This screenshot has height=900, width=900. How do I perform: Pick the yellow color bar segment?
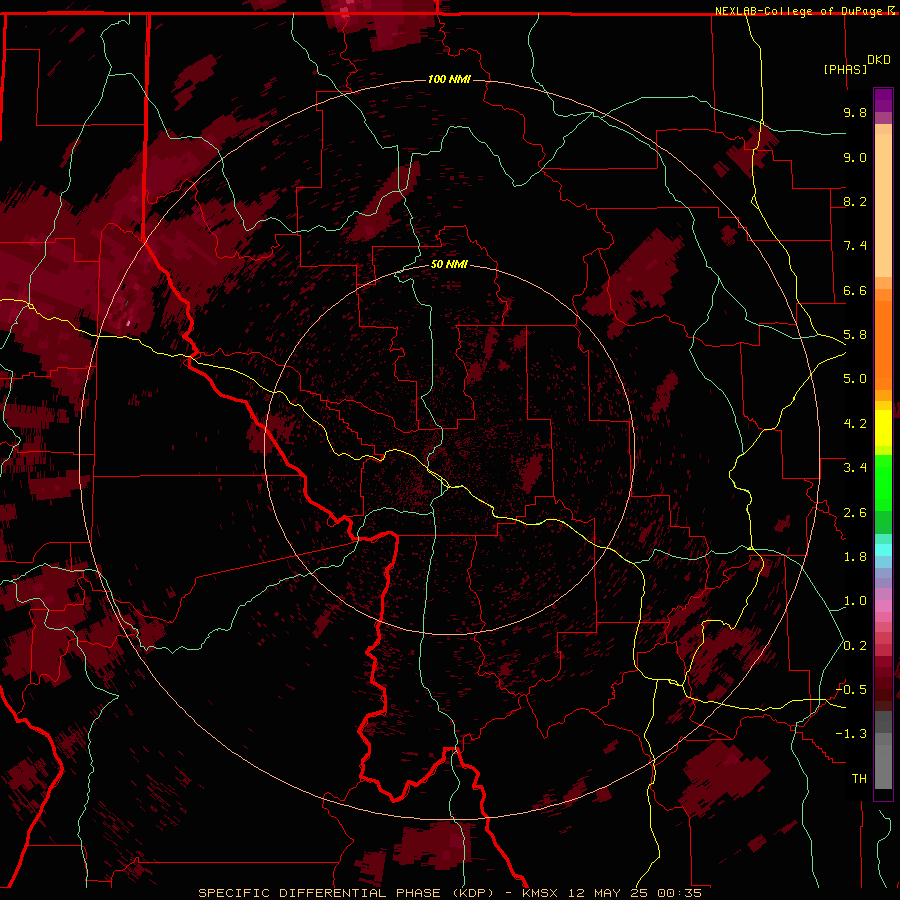(883, 428)
